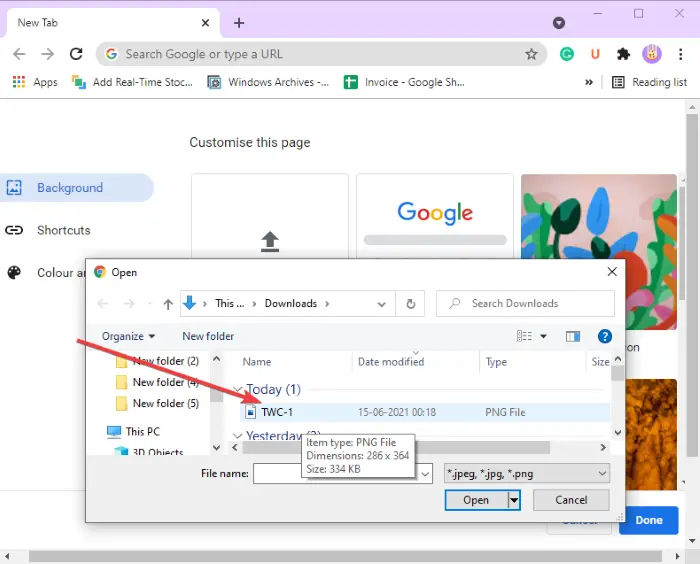This screenshot has height=564, width=700.
Task: Click Downloads in the path breadcrumb
Action: point(291,304)
